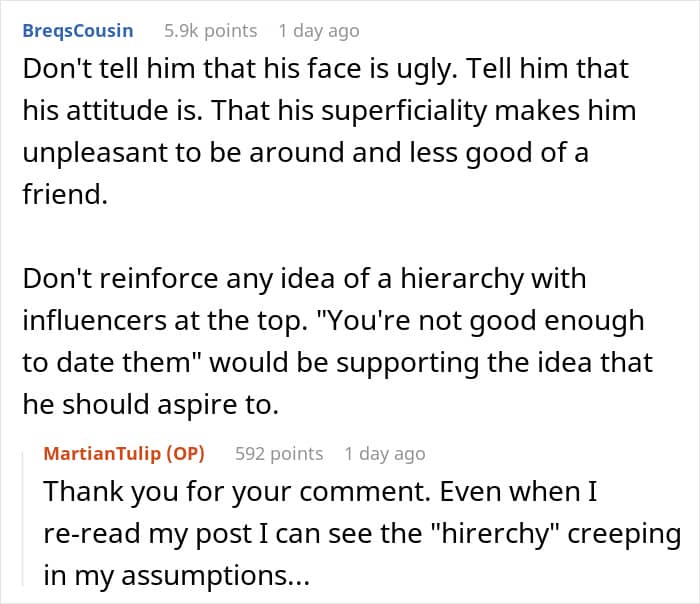Click the 592 points score
Screen dimensions: 700x604
pyautogui.click(x=279, y=454)
